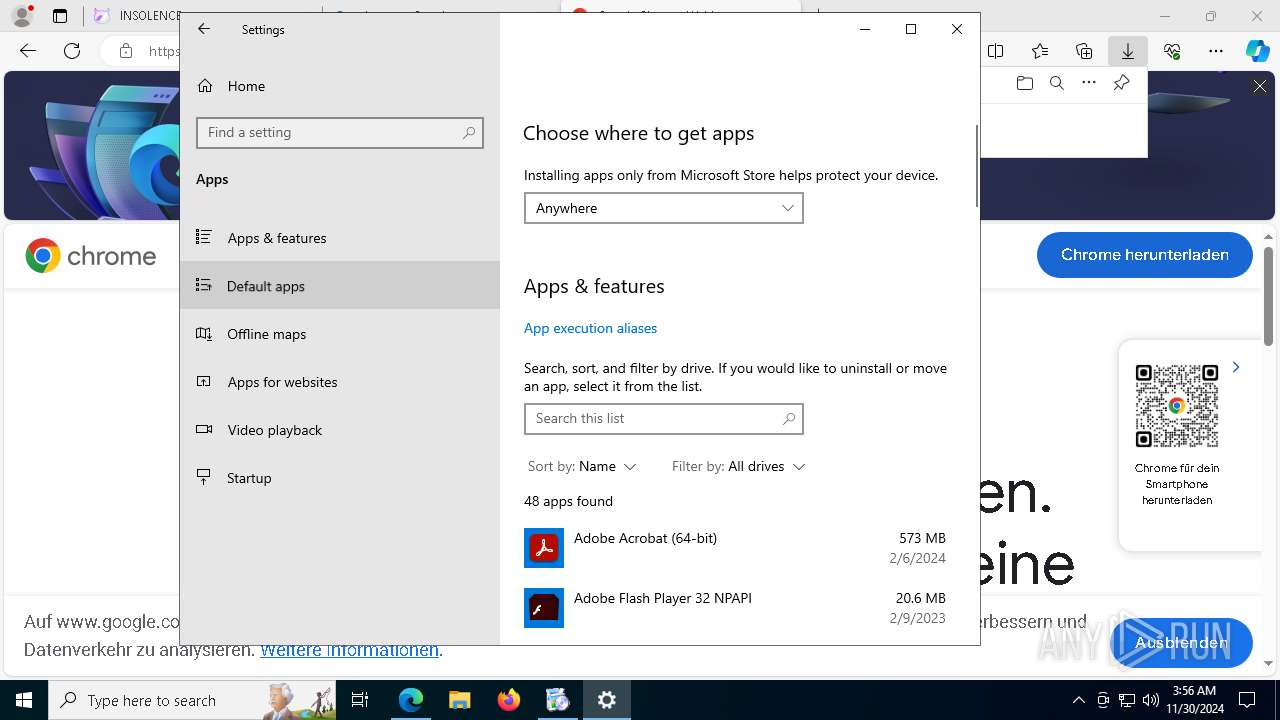Close the Edge promo banner
The width and height of the screenshot is (1280, 720).
pos(1260,87)
